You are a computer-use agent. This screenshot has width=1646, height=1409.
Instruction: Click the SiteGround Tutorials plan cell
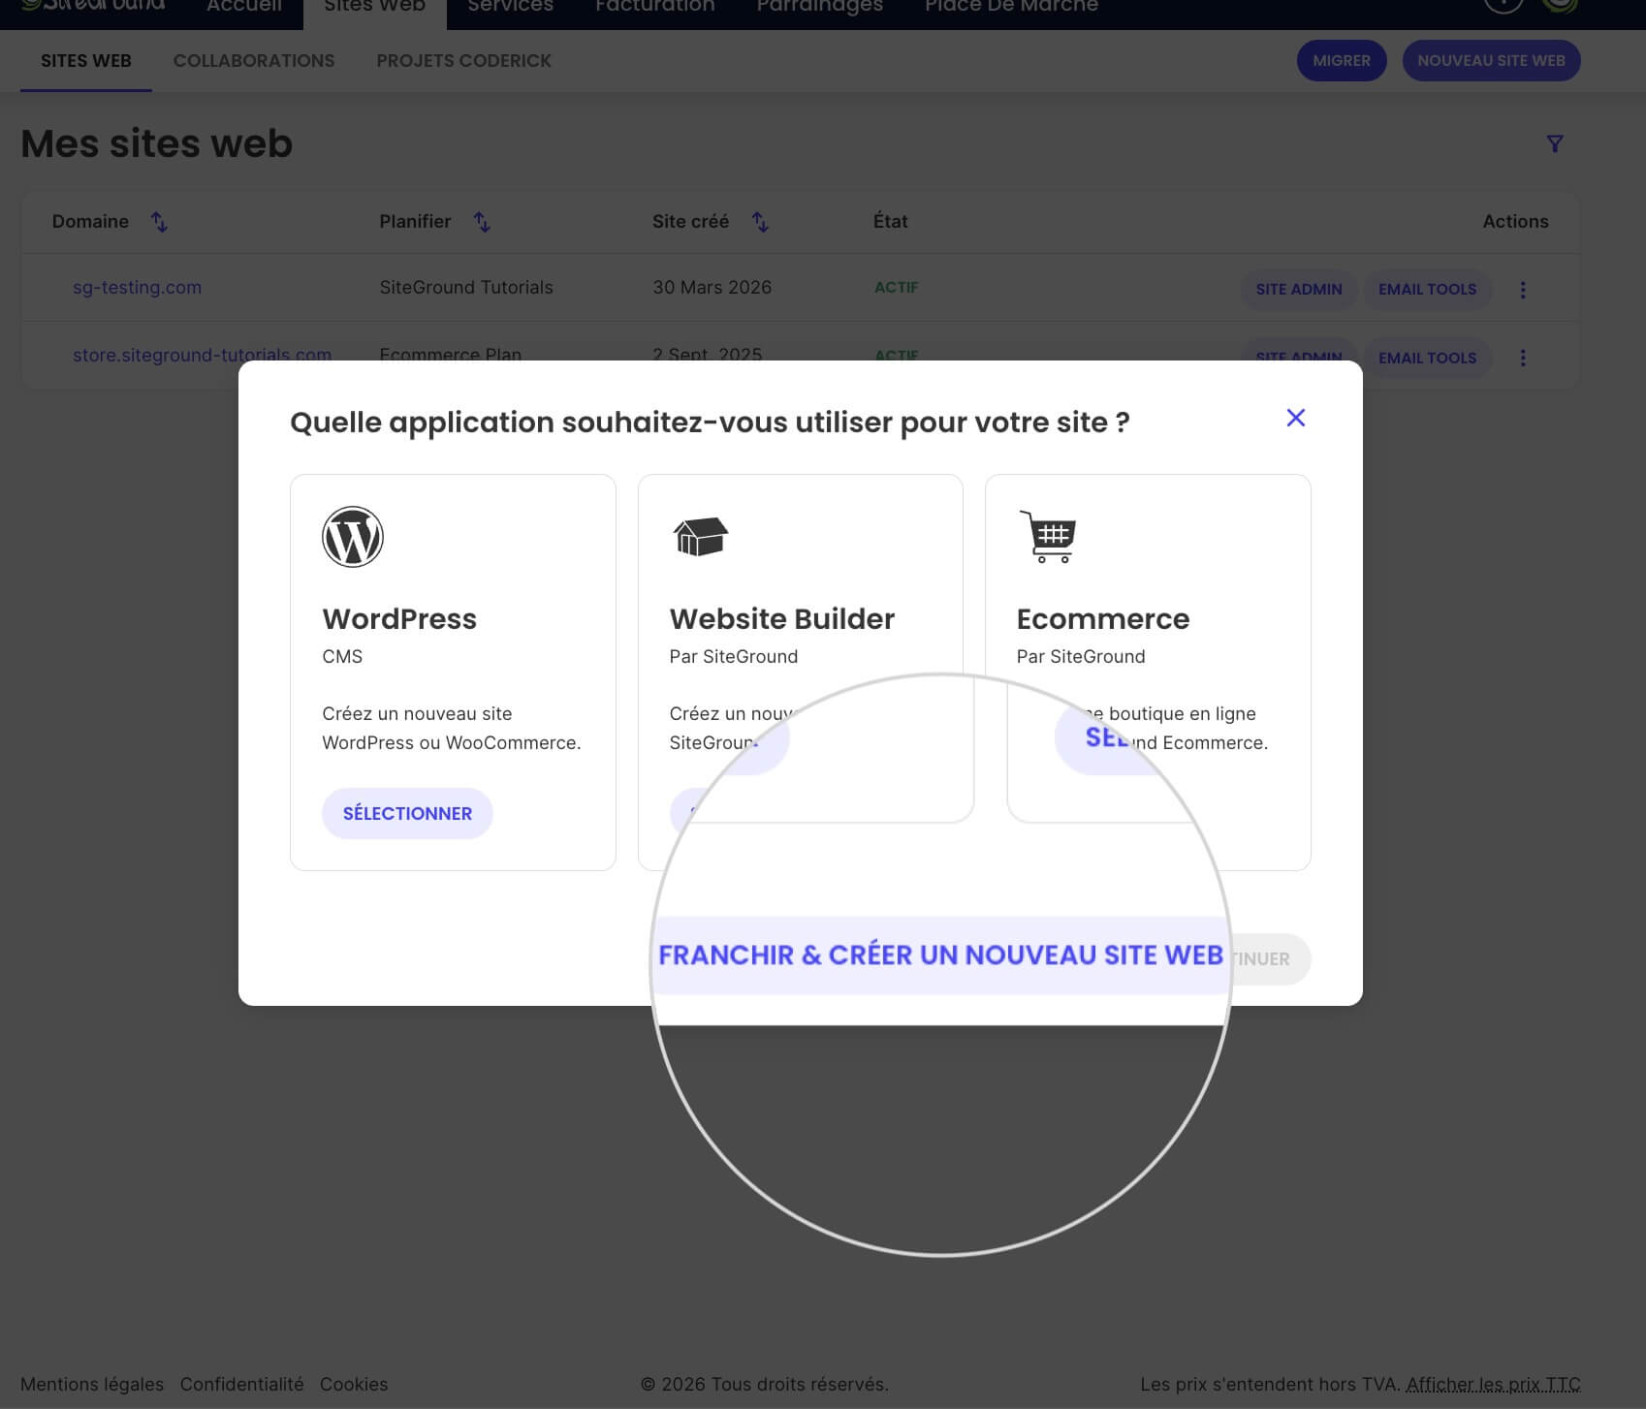coord(466,287)
